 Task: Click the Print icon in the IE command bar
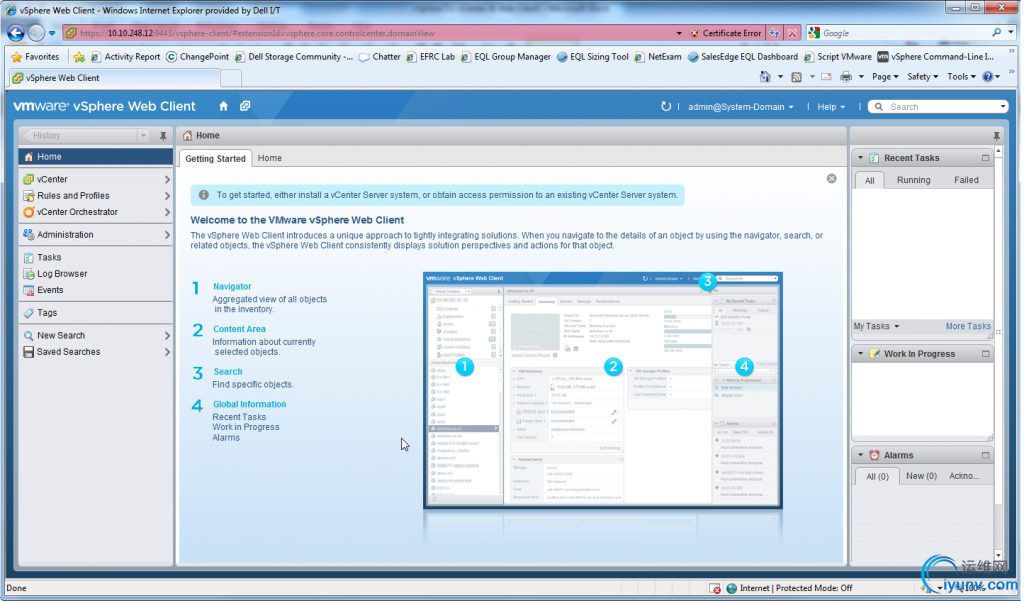[846, 77]
